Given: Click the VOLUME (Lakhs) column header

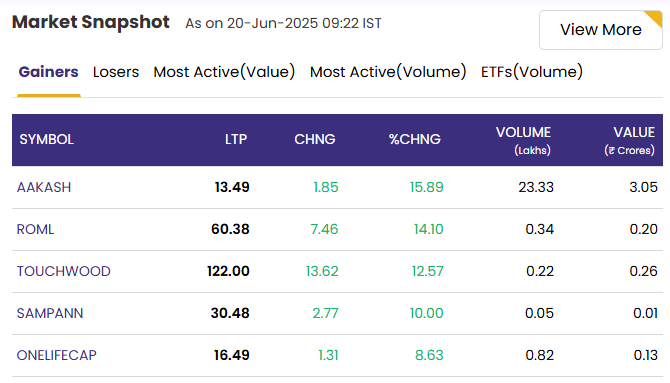Looking at the screenshot, I should coord(523,141).
